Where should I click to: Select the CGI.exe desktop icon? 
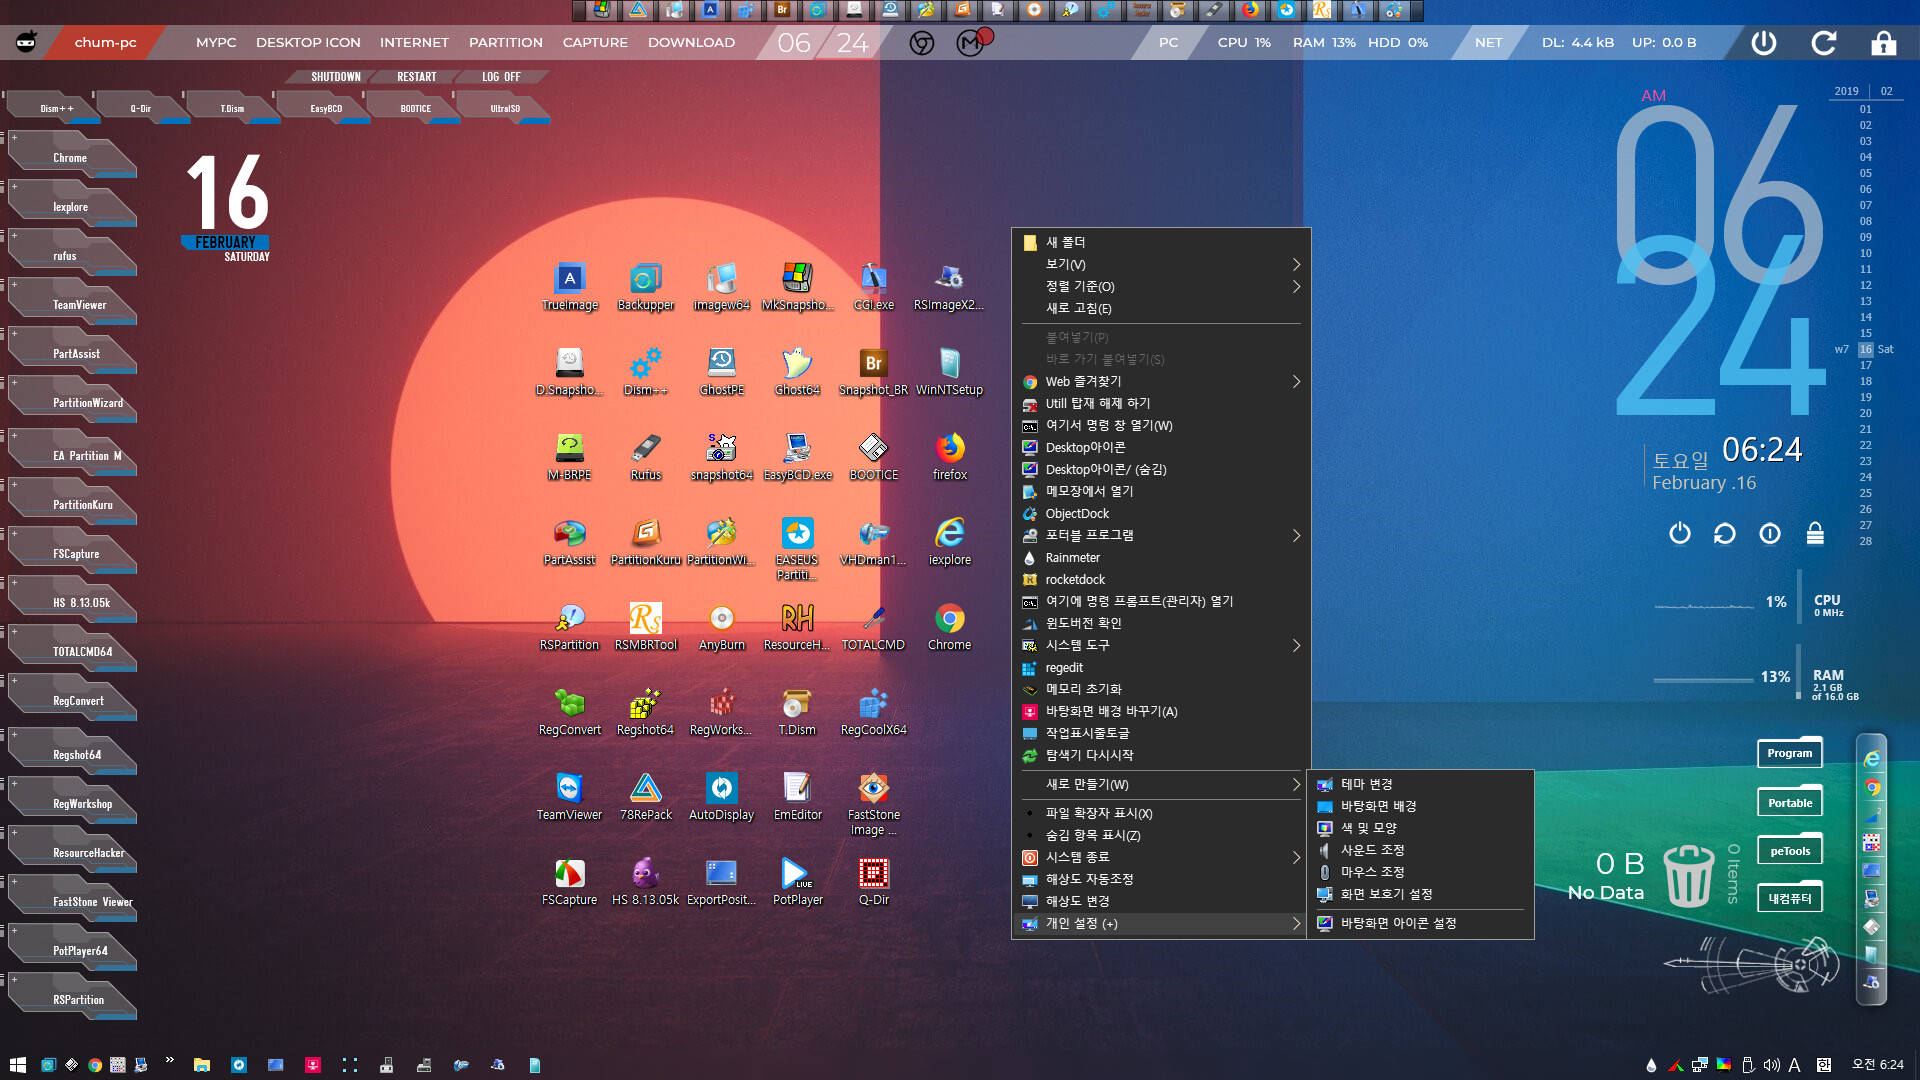[873, 287]
